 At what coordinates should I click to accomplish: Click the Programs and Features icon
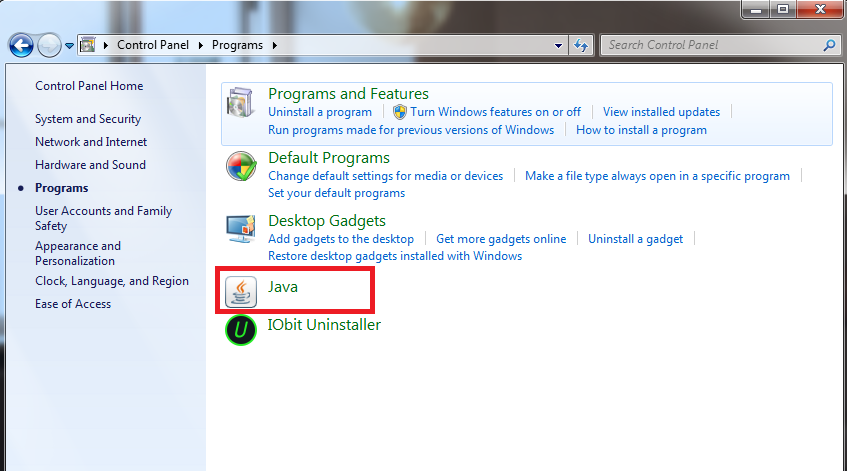(x=240, y=102)
